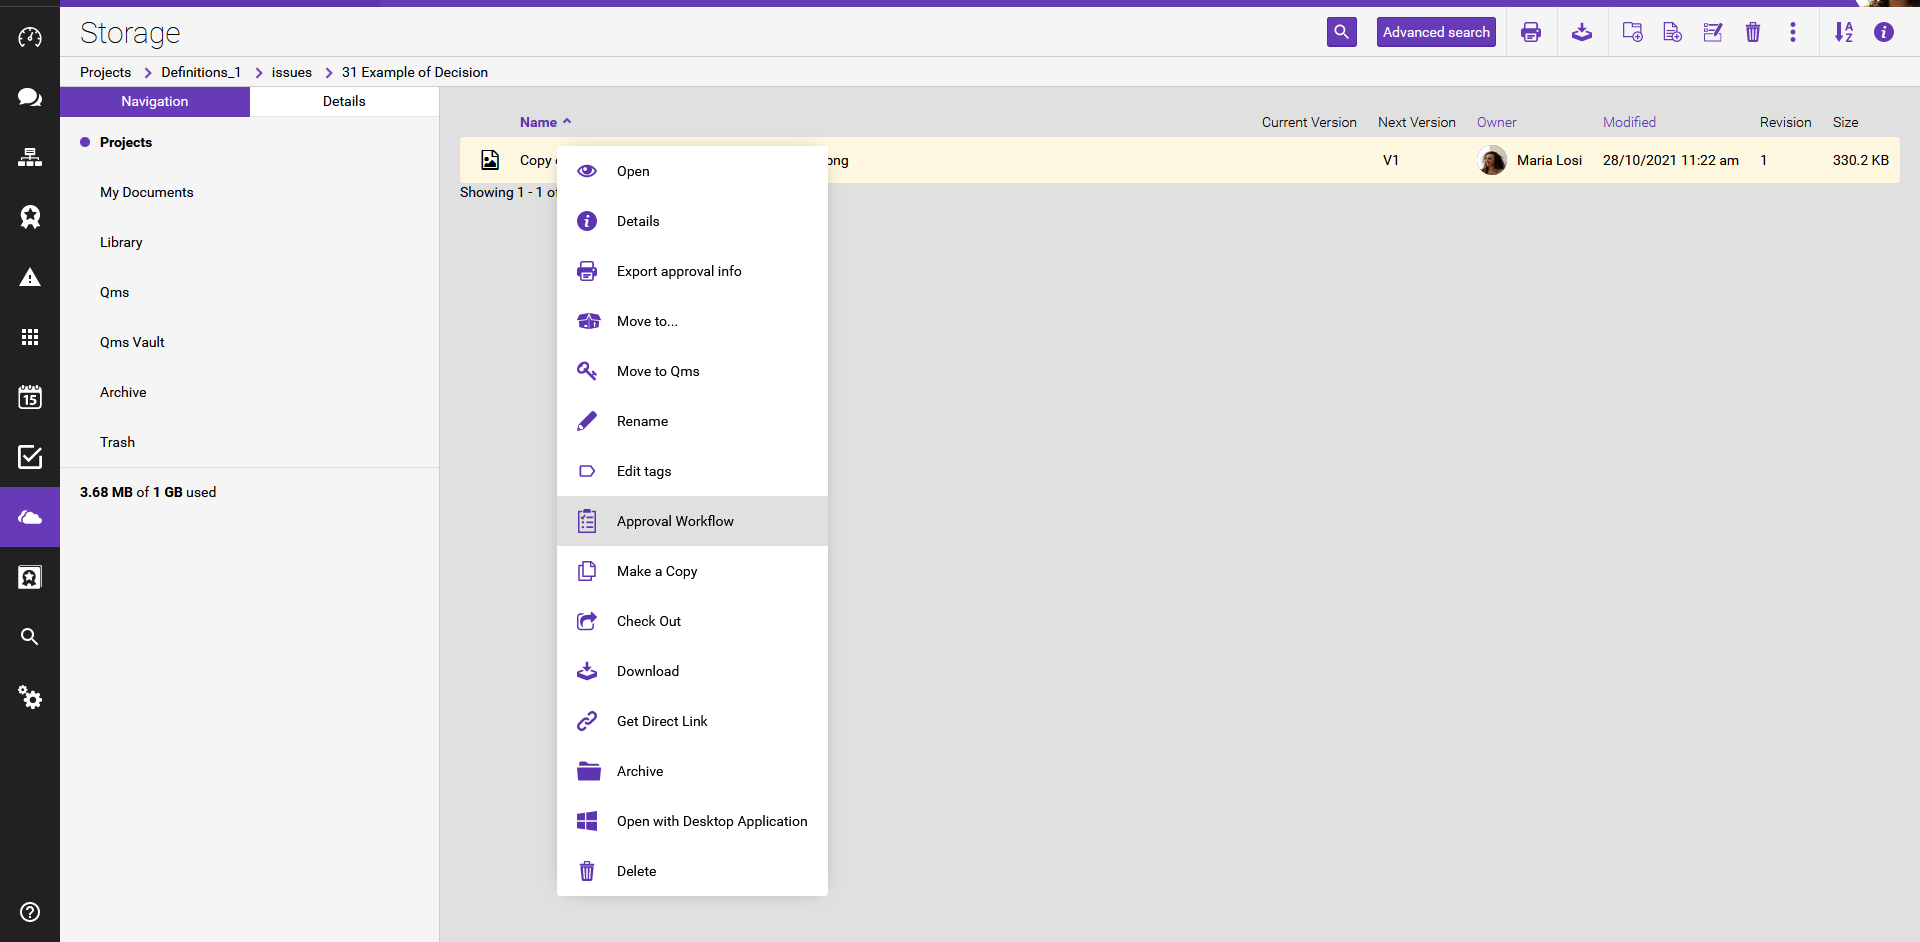Click the purple search magnifier button

pos(1341,32)
